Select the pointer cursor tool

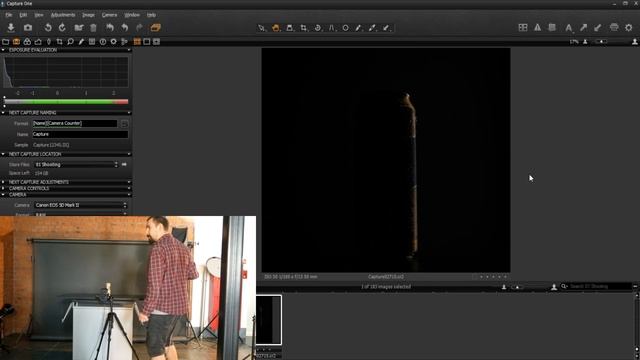pos(262,28)
